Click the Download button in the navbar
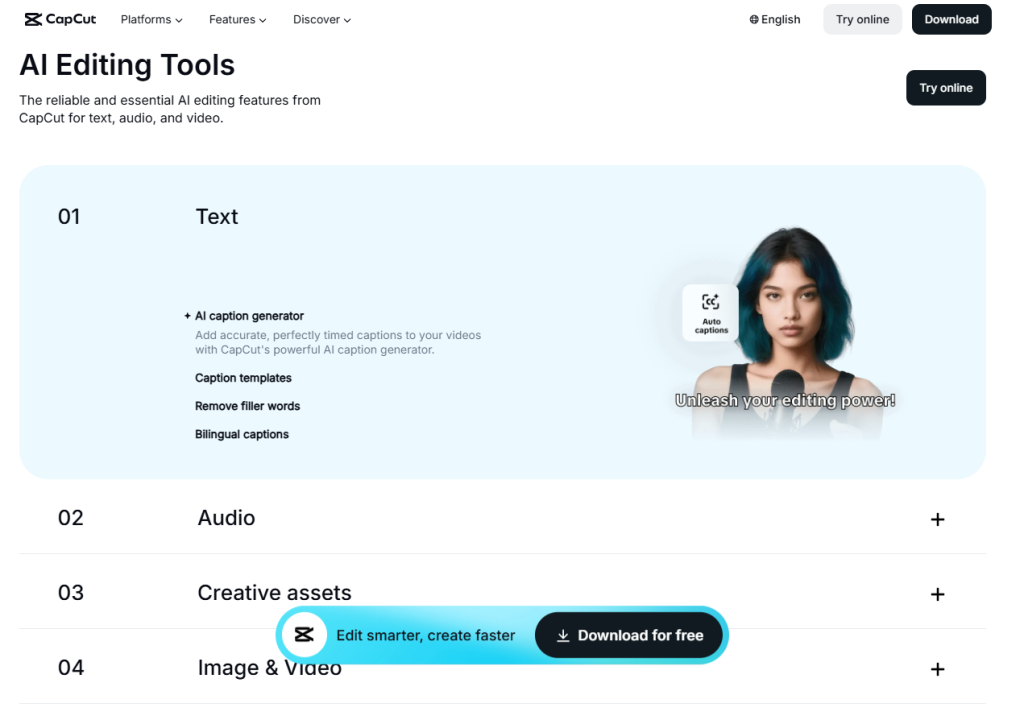The height and width of the screenshot is (720, 1024). tap(951, 19)
